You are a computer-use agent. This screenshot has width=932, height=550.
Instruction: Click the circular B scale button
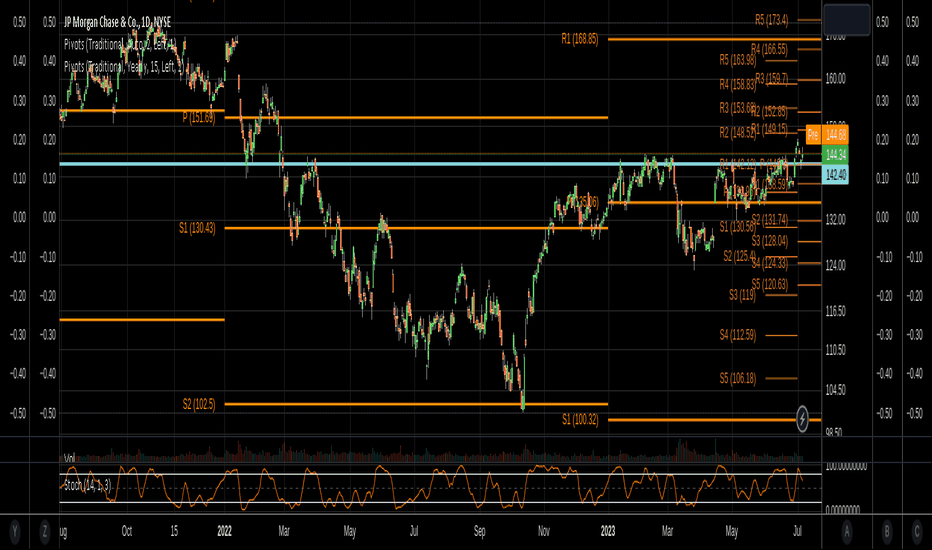887,531
